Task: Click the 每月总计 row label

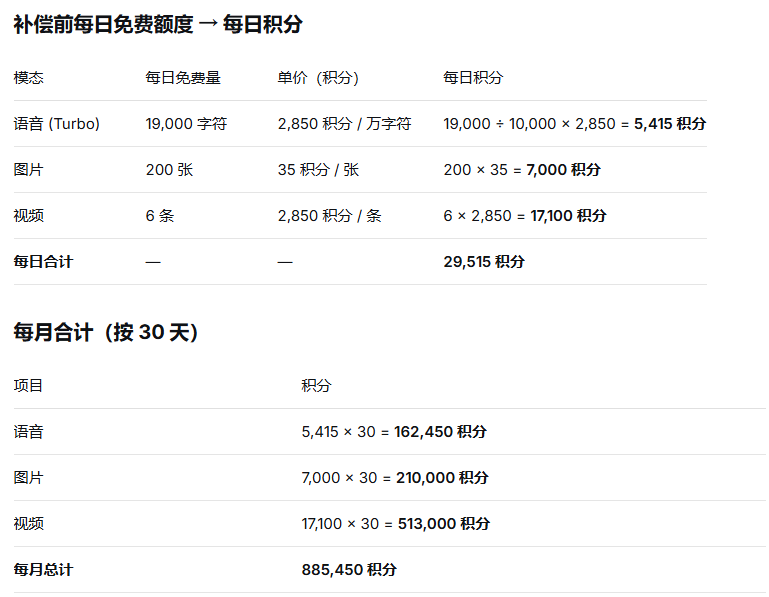Action: (x=43, y=570)
